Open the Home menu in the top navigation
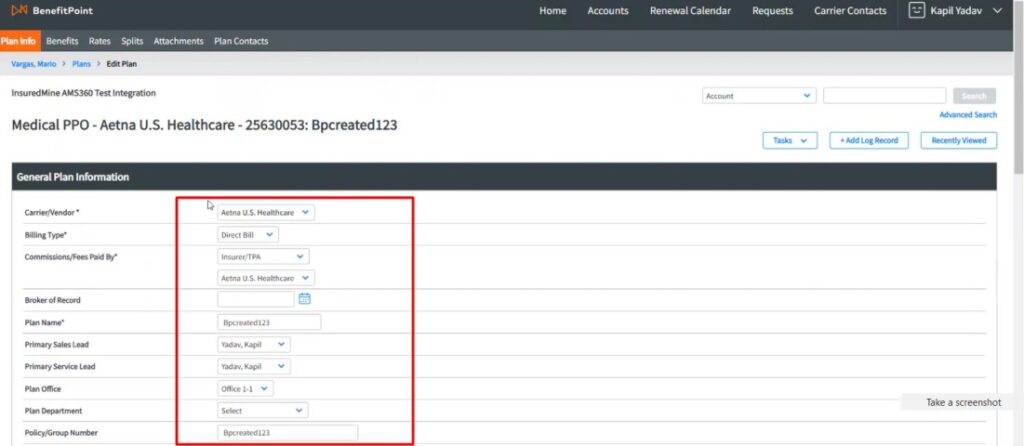Image resolution: width=1024 pixels, height=446 pixels. 552,11
